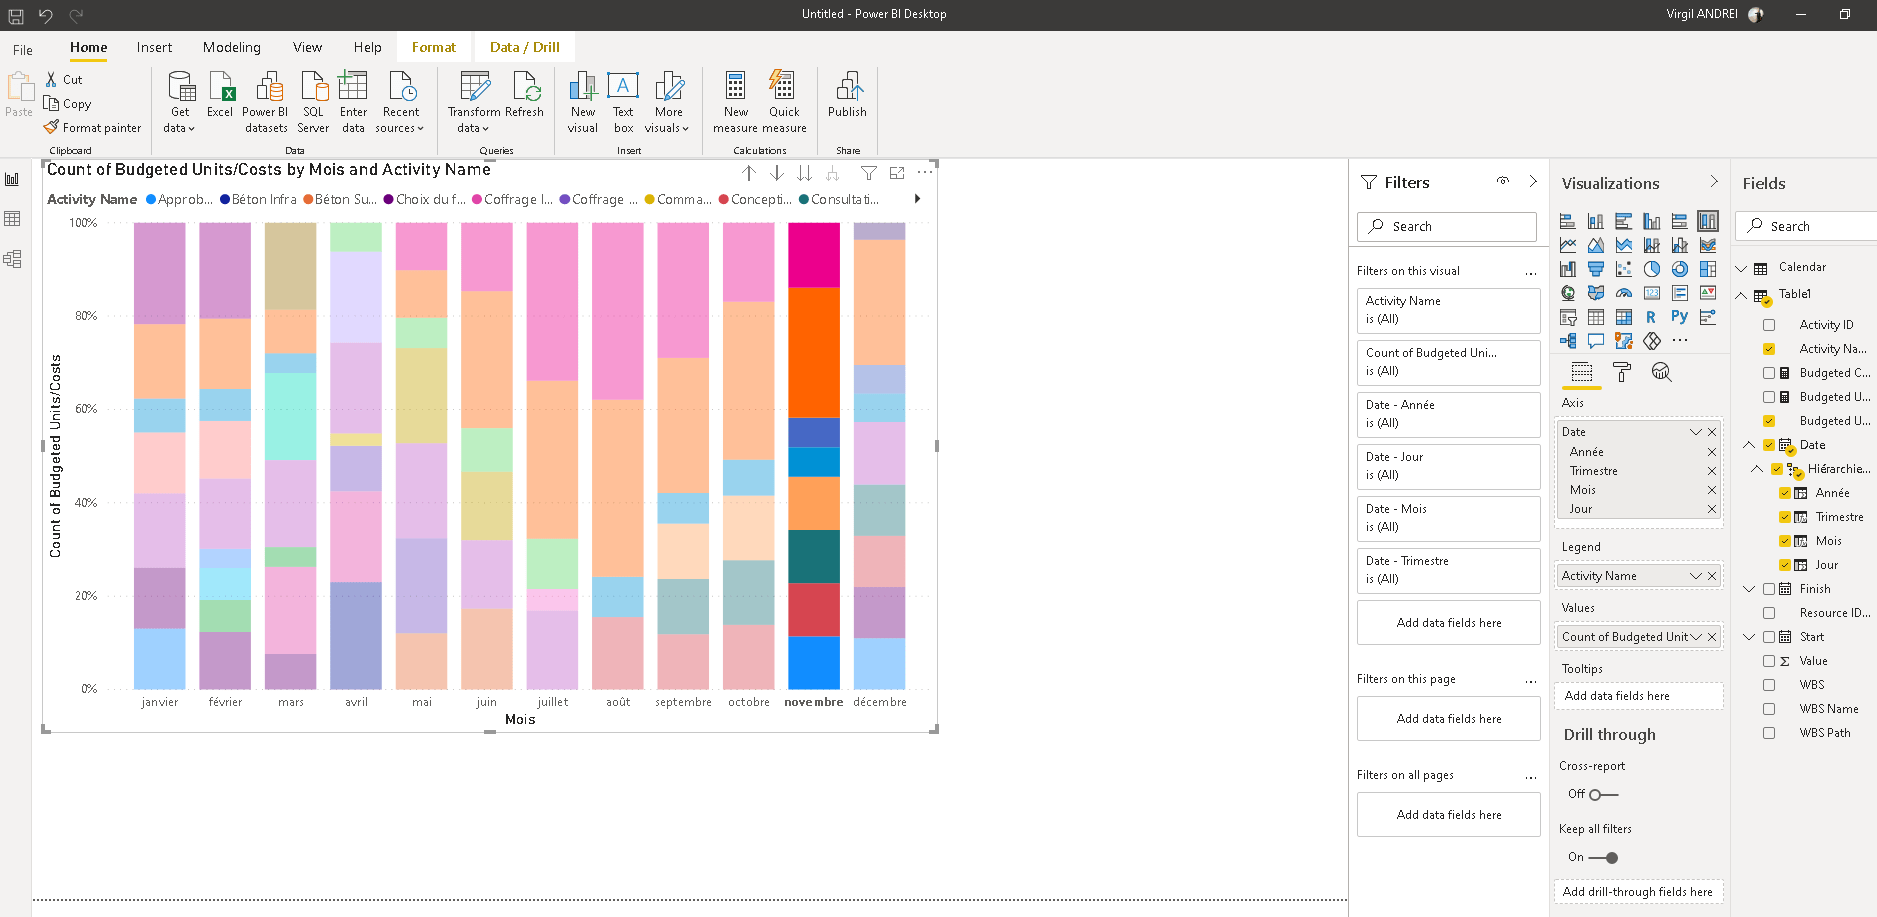Click the drill up arrow on the chart

(x=750, y=173)
